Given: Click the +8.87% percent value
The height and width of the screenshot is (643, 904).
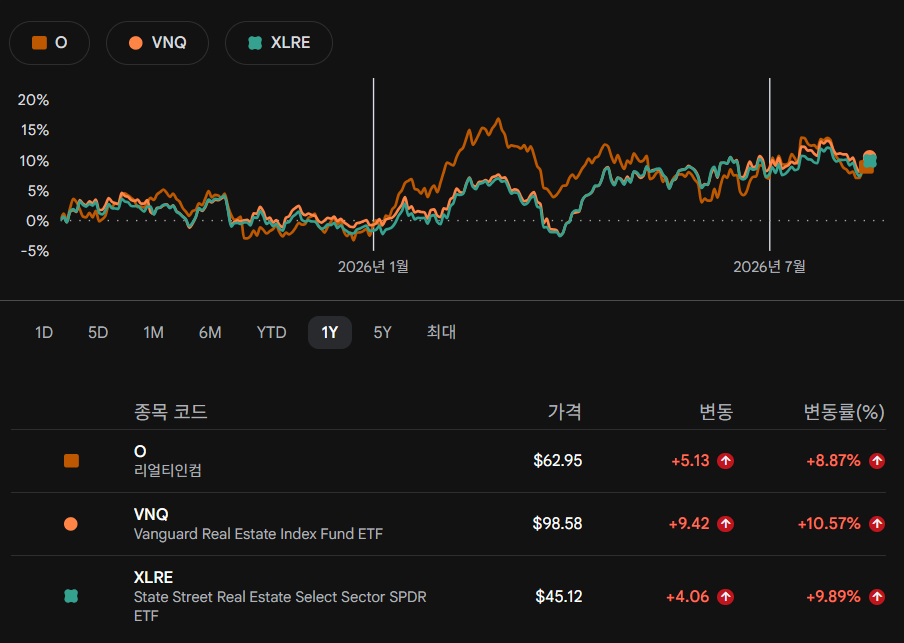Looking at the screenshot, I should pyautogui.click(x=833, y=461).
